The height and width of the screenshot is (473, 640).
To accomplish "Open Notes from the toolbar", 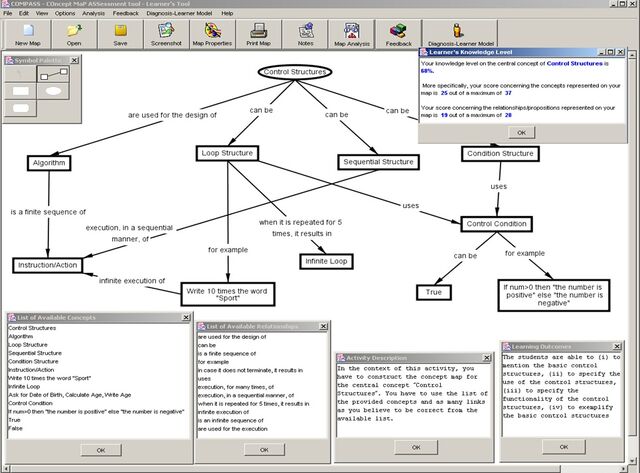I will point(305,34).
